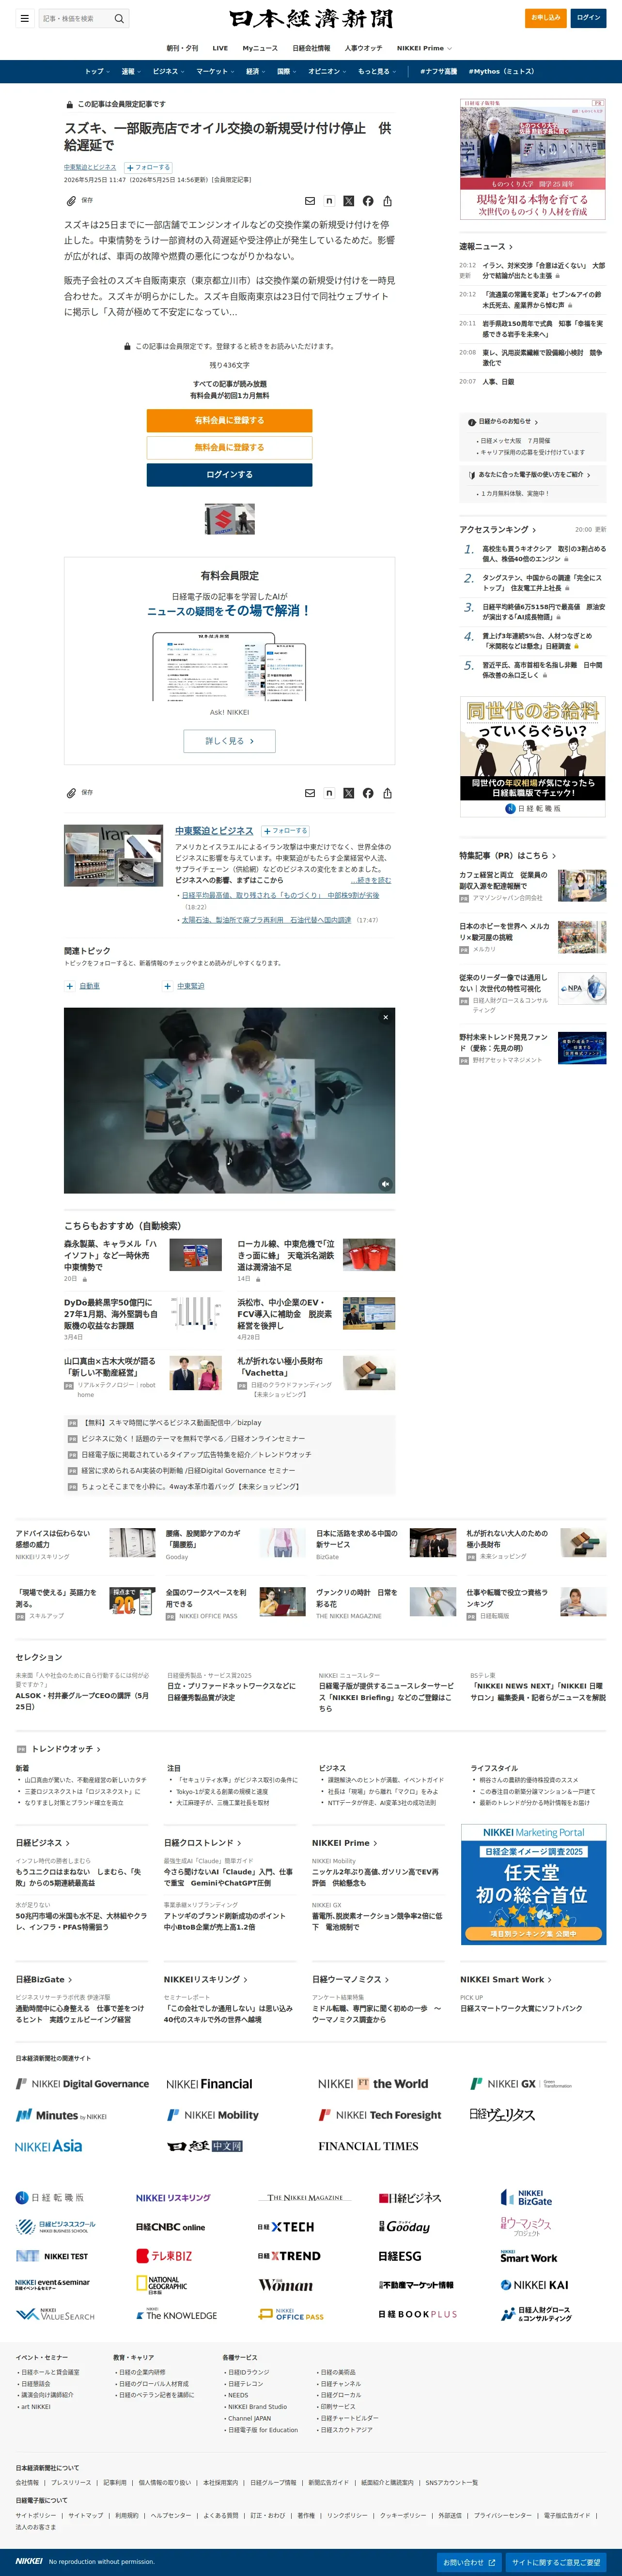
Task: Expand the ビジネス dropdown in the blue bar
Action: (x=169, y=72)
